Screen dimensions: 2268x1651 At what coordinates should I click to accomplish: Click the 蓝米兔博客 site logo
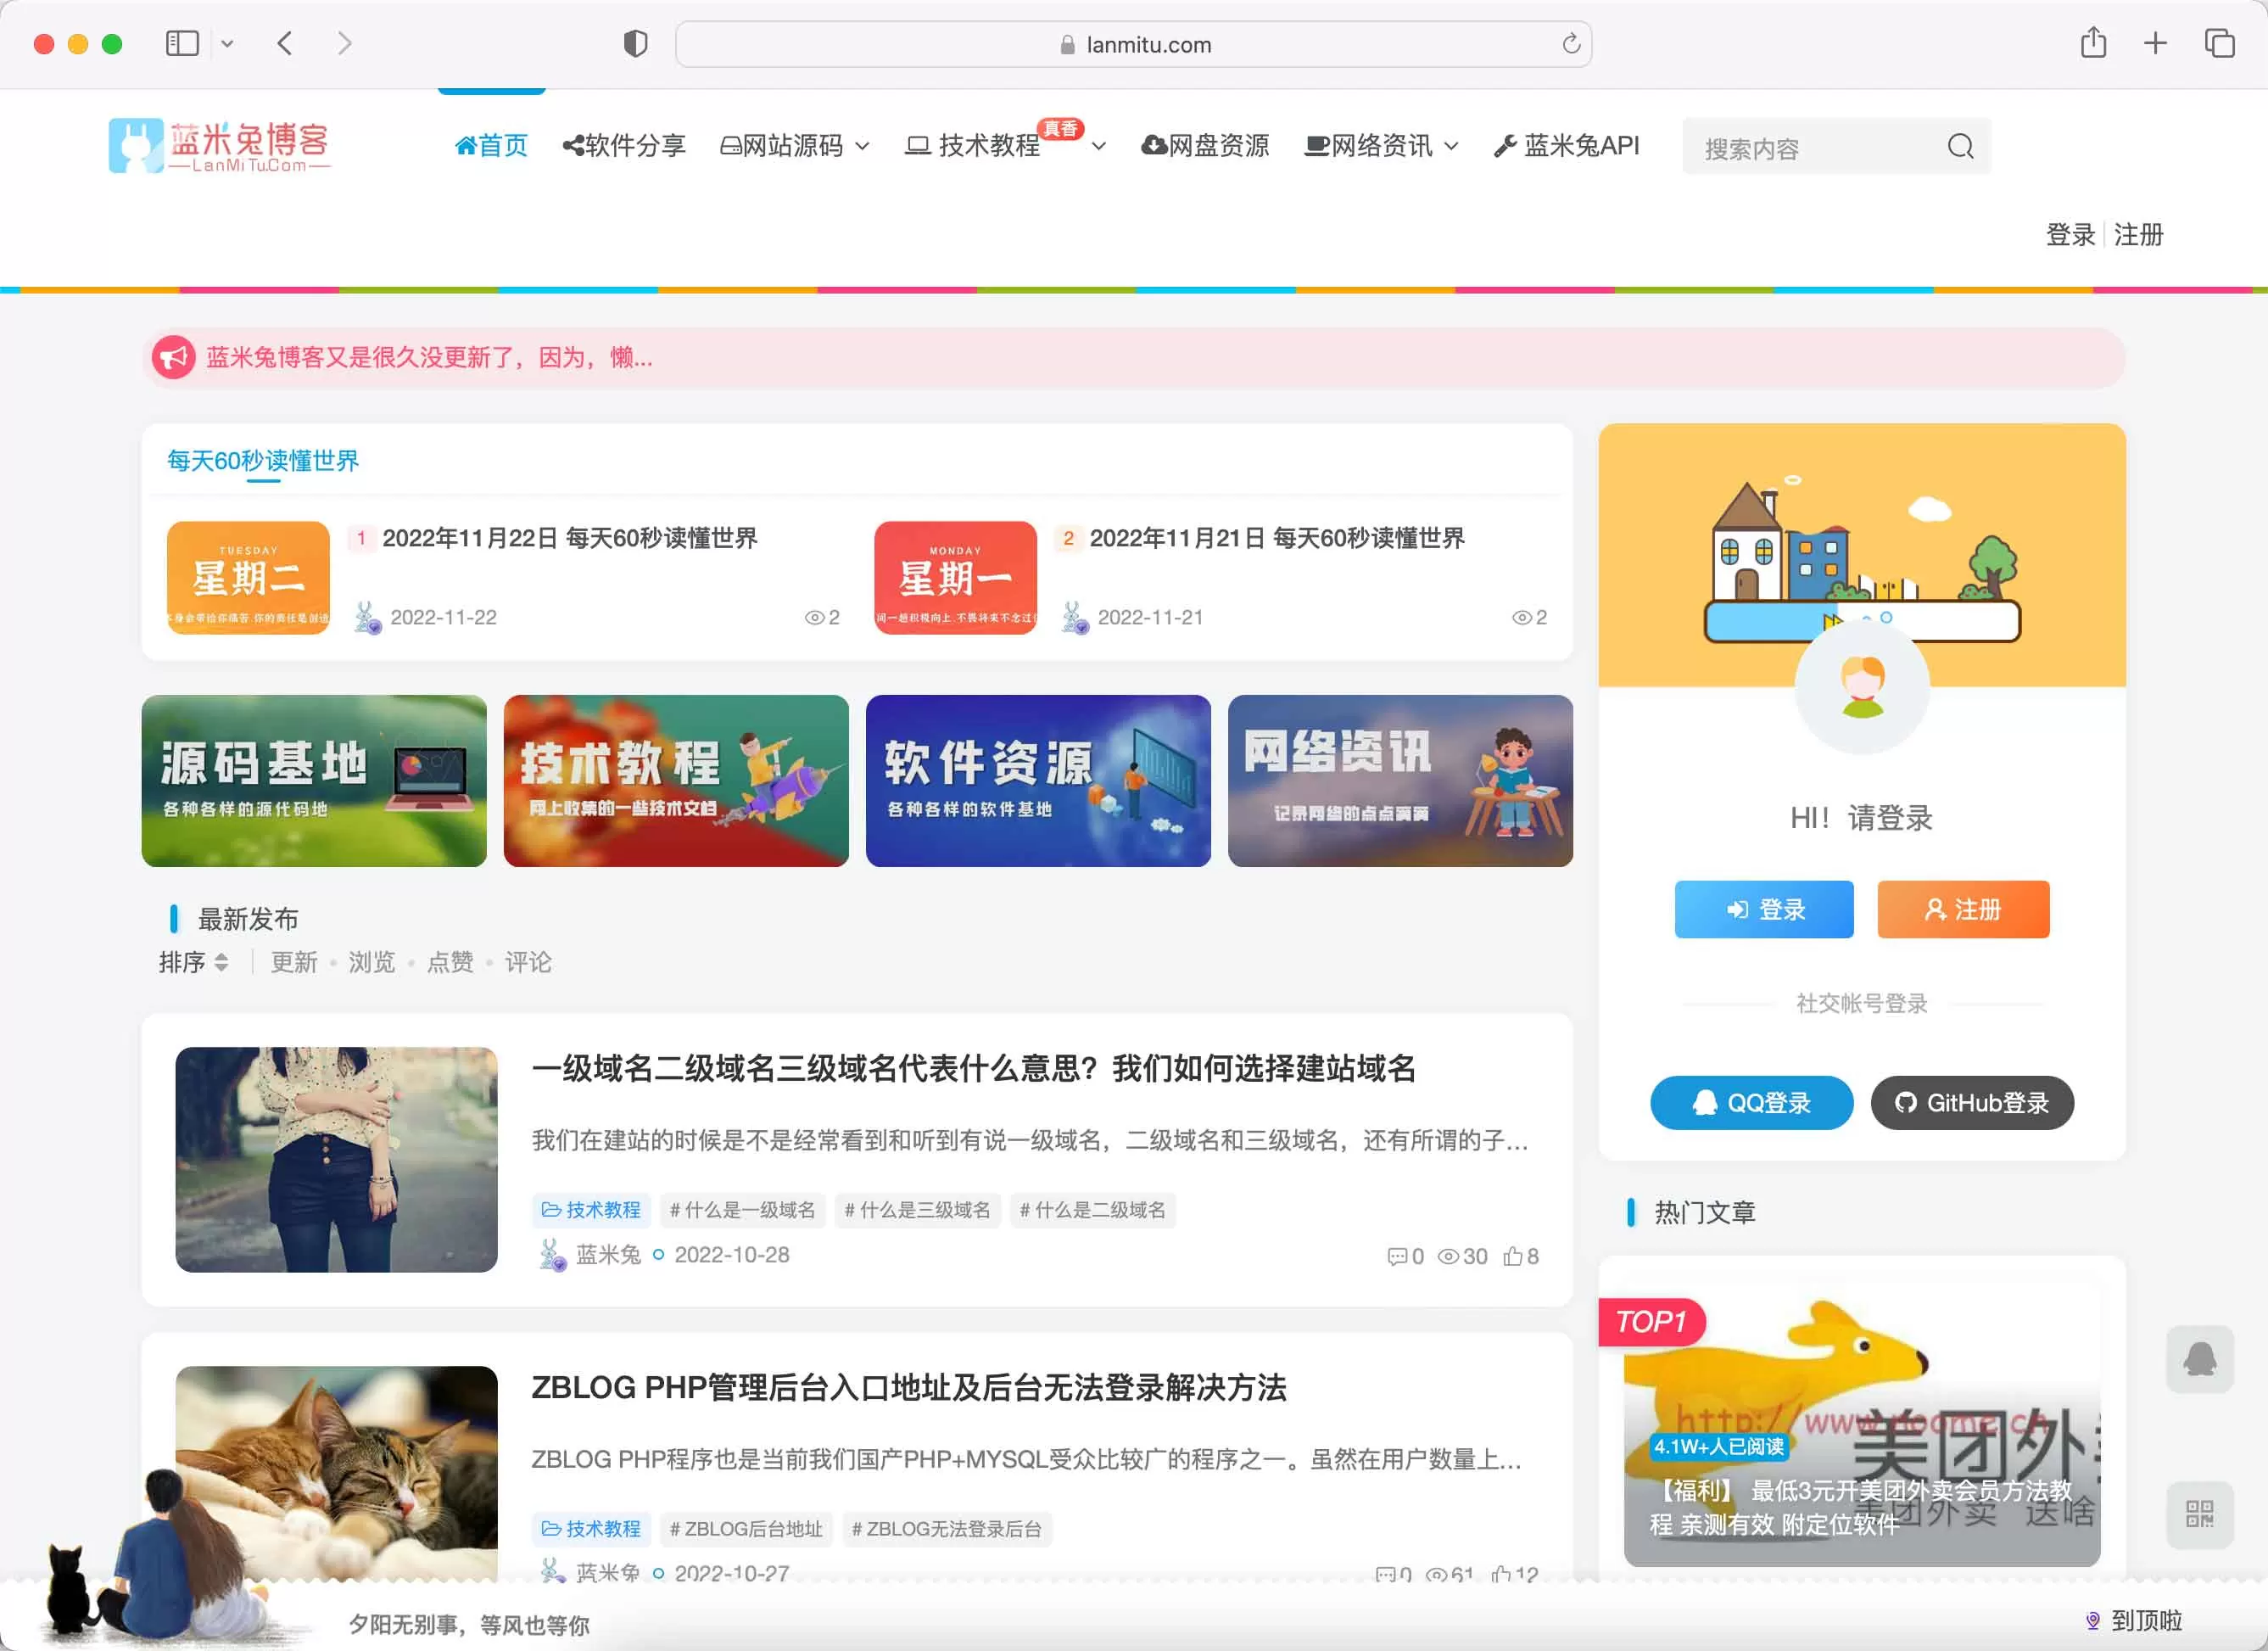220,146
